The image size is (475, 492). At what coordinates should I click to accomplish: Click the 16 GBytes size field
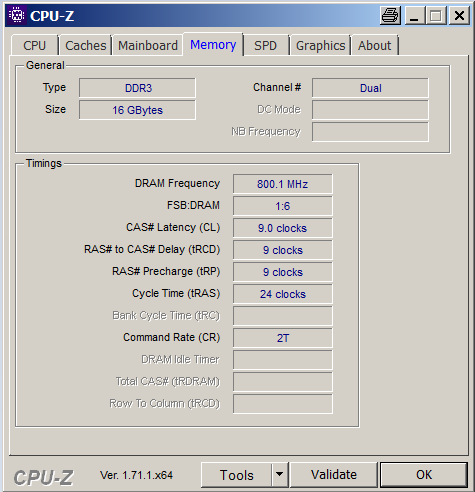point(137,110)
